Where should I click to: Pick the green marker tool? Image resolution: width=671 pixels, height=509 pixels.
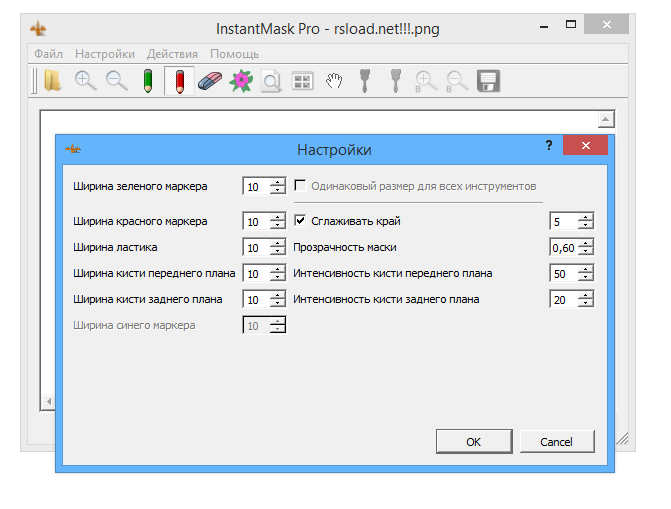point(148,81)
